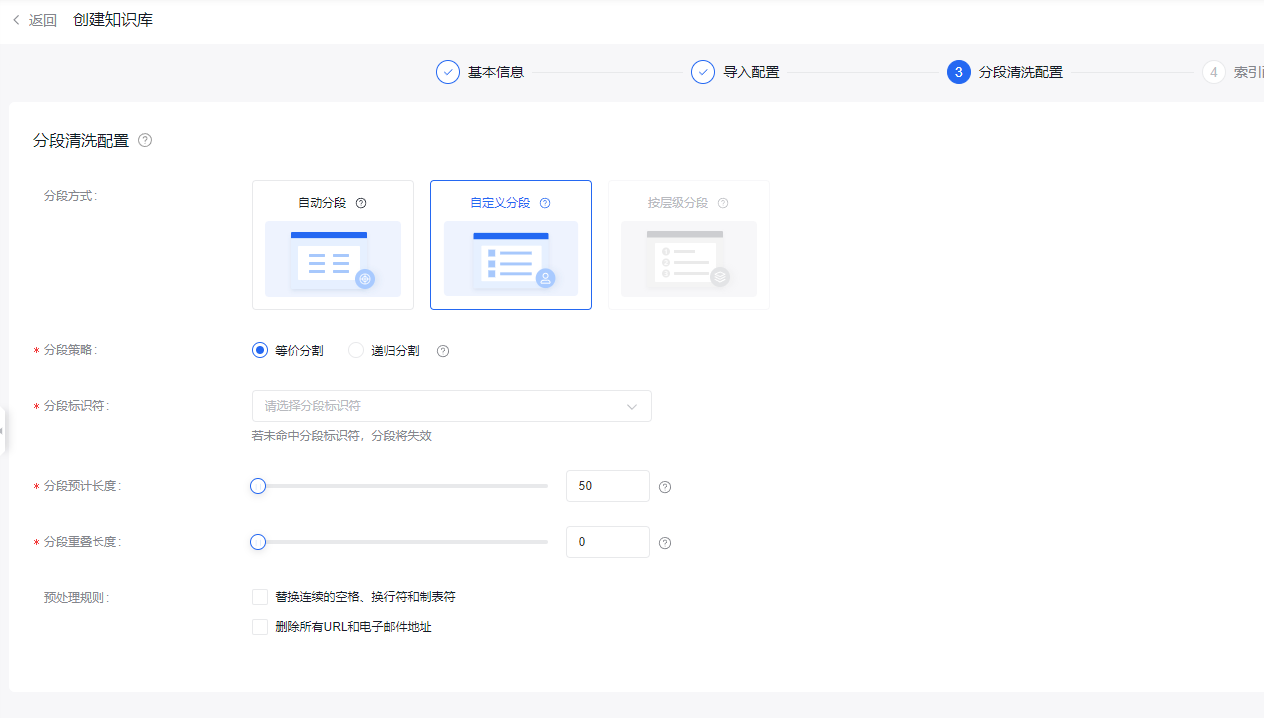Click the help icon beside the 分段预计长度 field
Viewport: 1264px width, 718px height.
tap(664, 486)
